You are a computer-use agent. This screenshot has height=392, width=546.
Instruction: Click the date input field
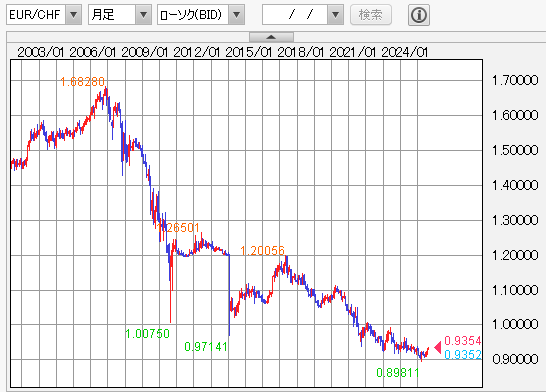[295, 15]
